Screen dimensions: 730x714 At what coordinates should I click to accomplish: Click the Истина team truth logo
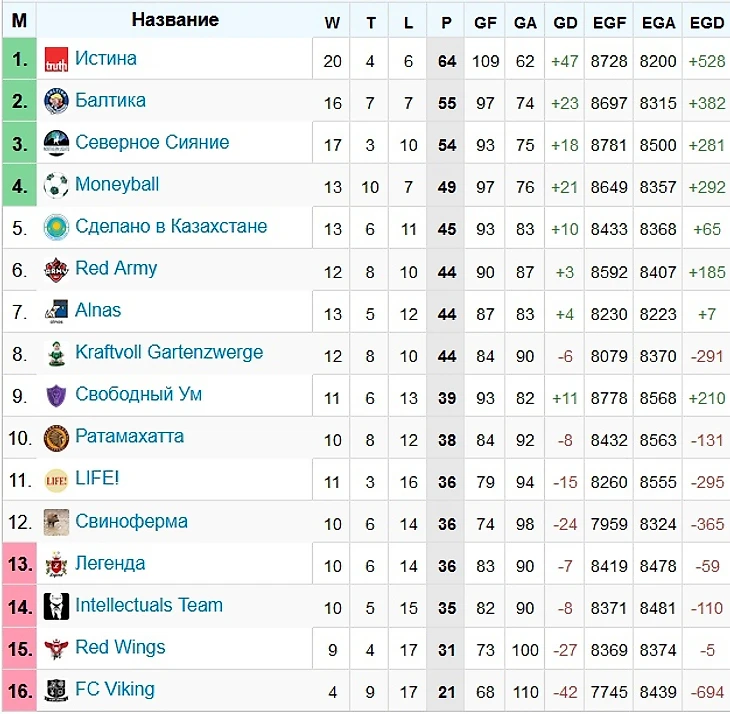point(56,60)
